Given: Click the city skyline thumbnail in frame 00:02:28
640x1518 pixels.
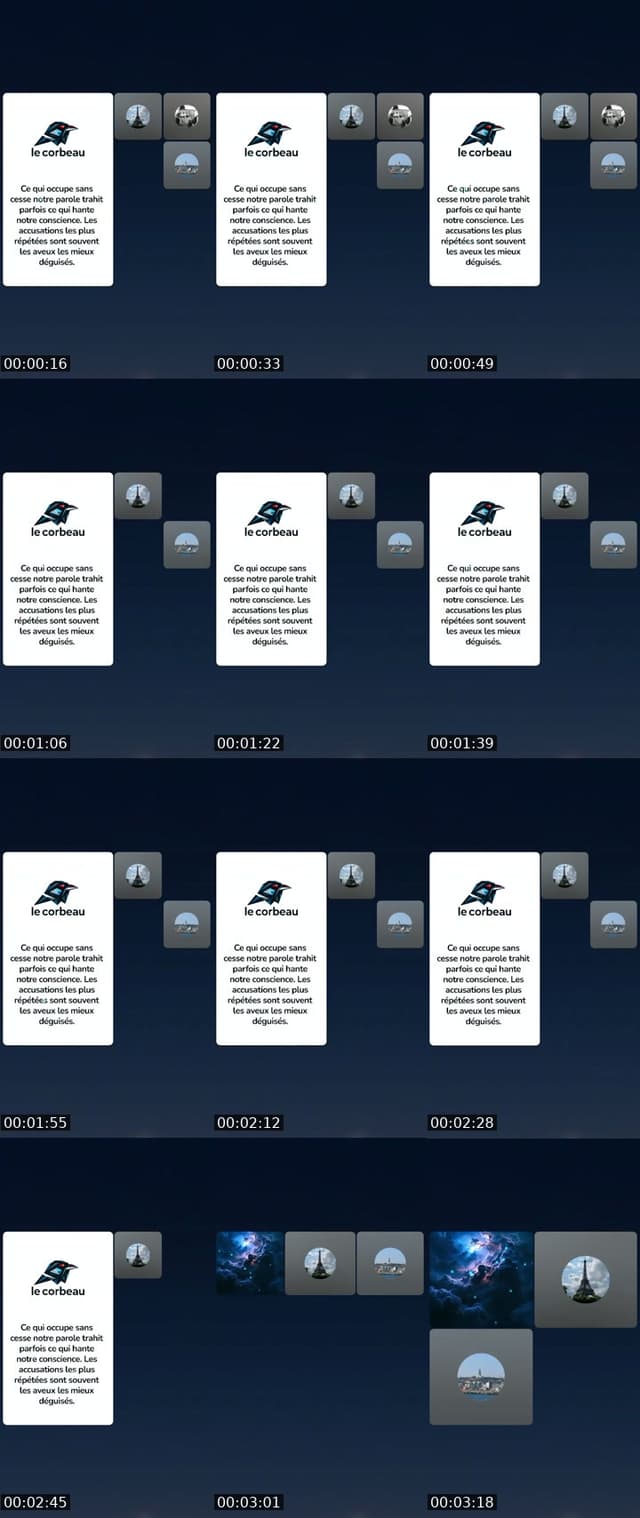Looking at the screenshot, I should [x=613, y=924].
